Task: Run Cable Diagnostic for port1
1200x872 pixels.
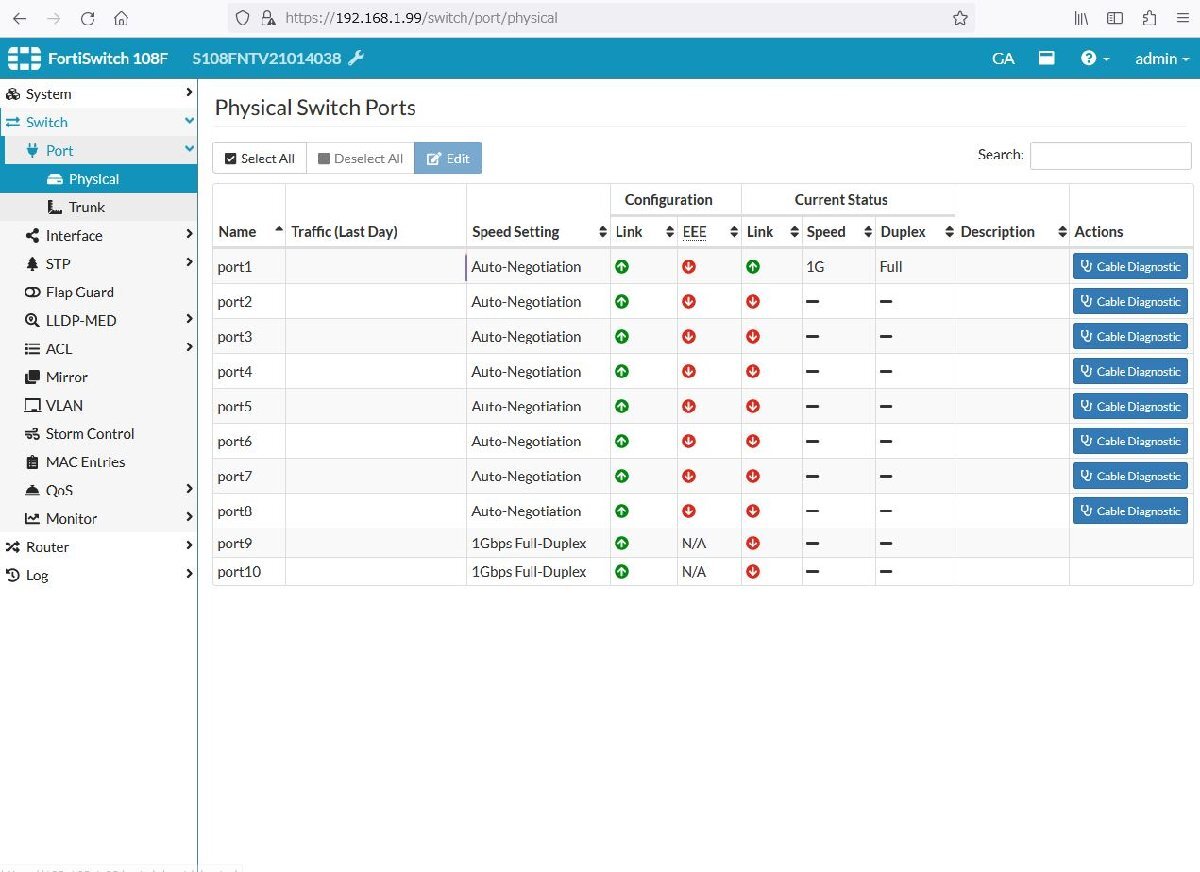Action: click(1130, 267)
